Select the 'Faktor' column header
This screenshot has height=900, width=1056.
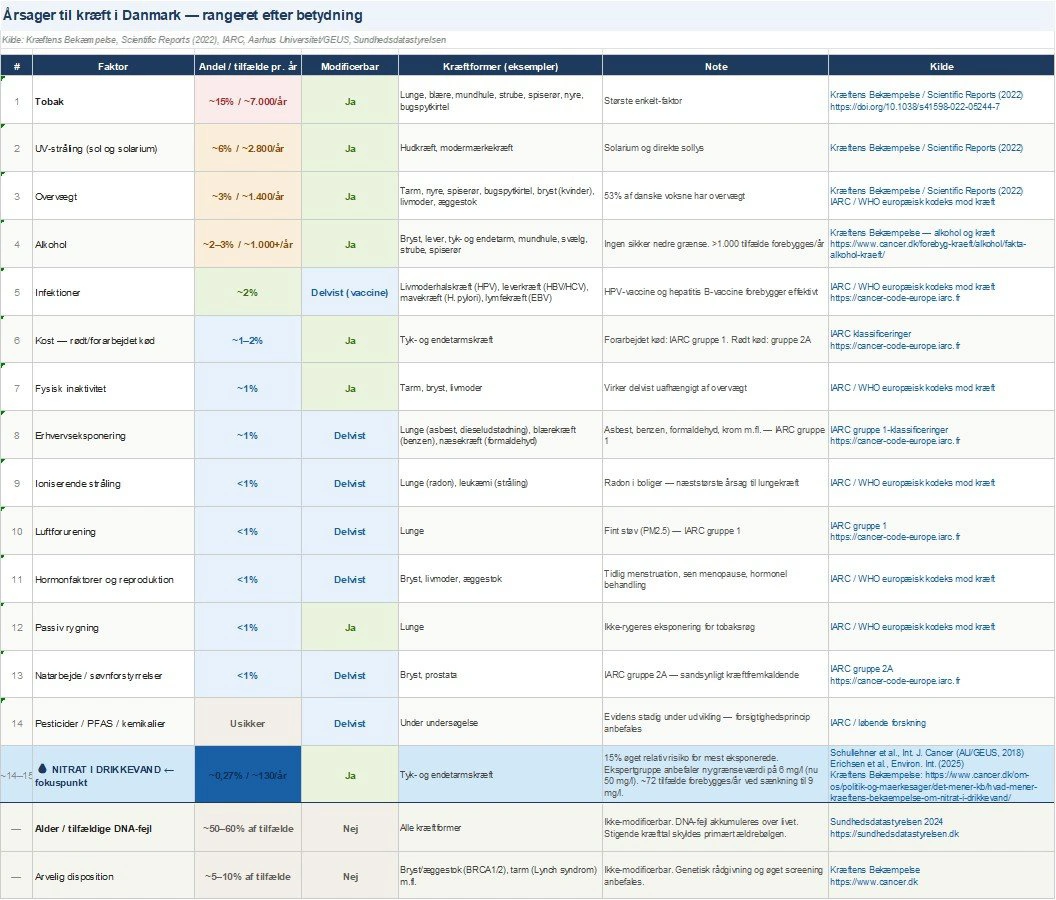[113, 67]
